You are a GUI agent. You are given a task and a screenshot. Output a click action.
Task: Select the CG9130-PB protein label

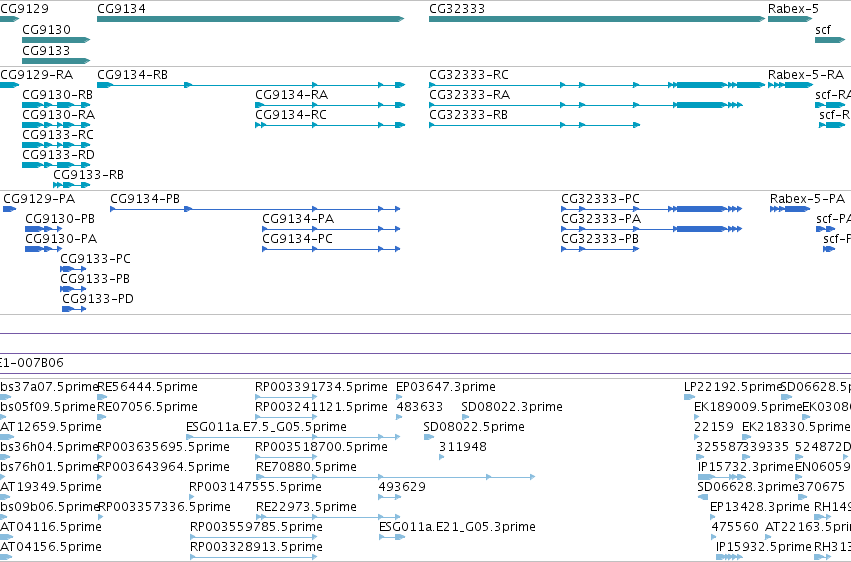pos(60,219)
